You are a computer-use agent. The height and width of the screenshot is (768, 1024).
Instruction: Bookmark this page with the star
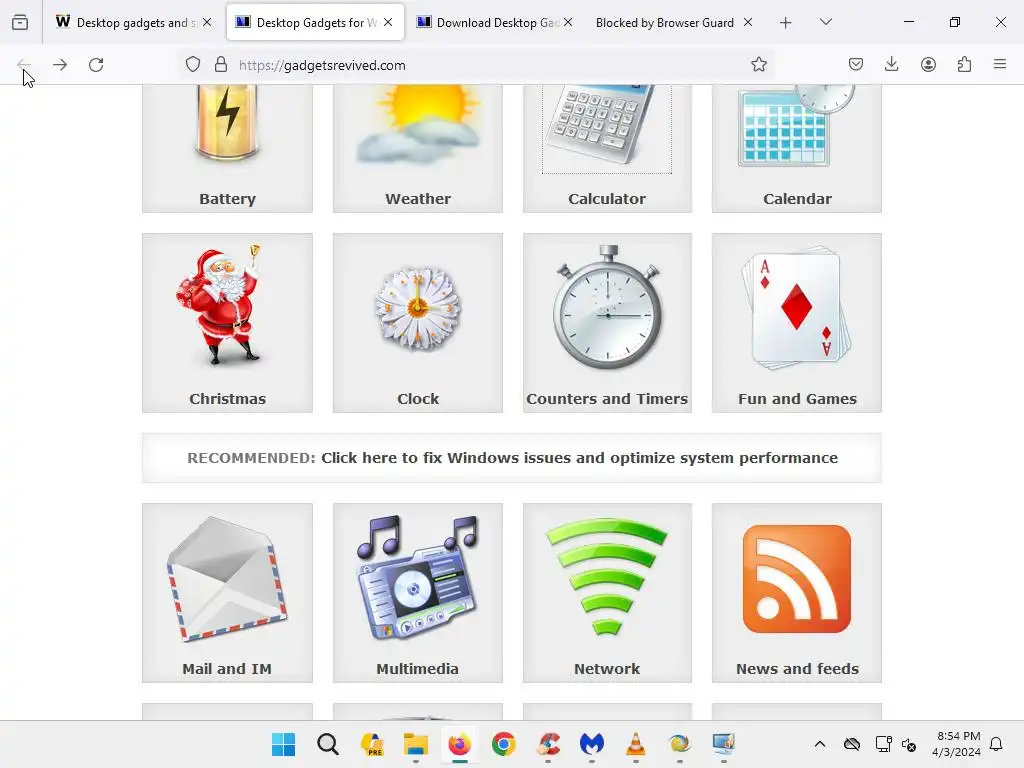coord(758,65)
